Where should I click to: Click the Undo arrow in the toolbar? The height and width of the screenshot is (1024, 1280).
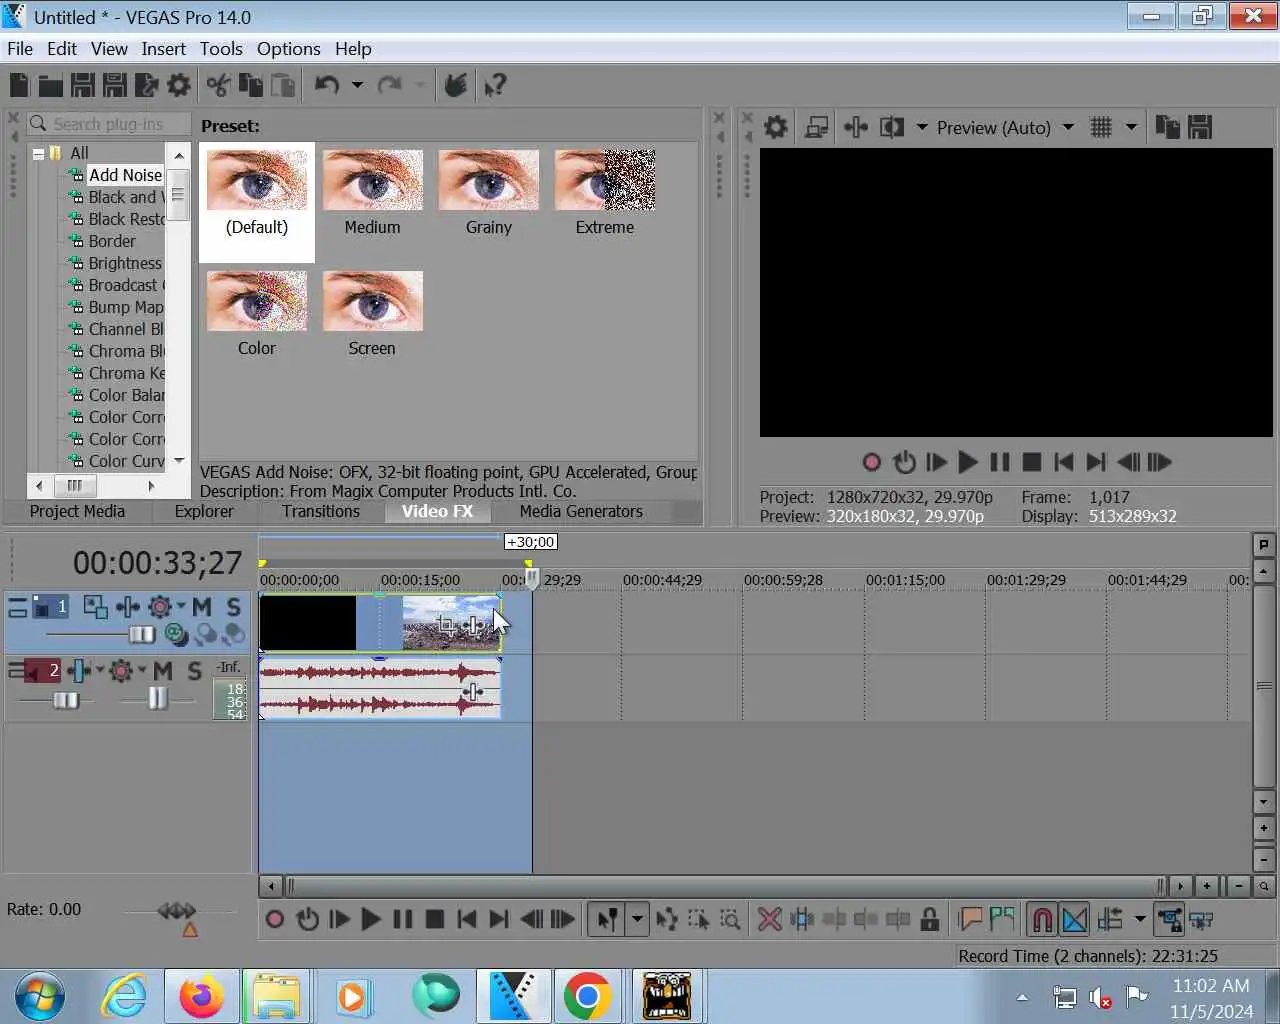click(x=326, y=85)
